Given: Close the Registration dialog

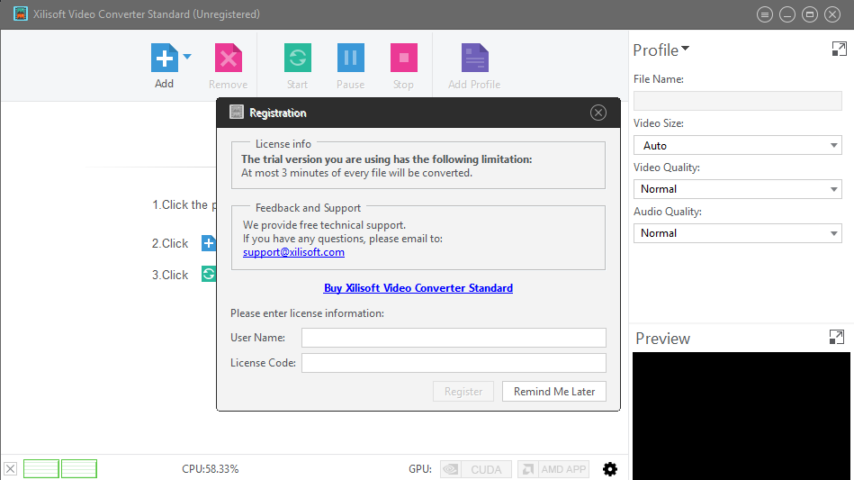Looking at the screenshot, I should tap(598, 113).
